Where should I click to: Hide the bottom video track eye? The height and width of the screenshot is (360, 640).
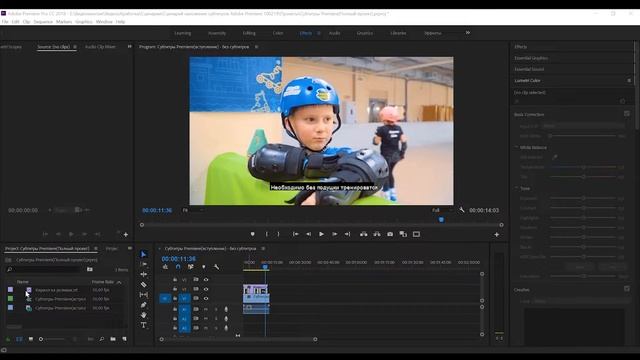pos(206,298)
